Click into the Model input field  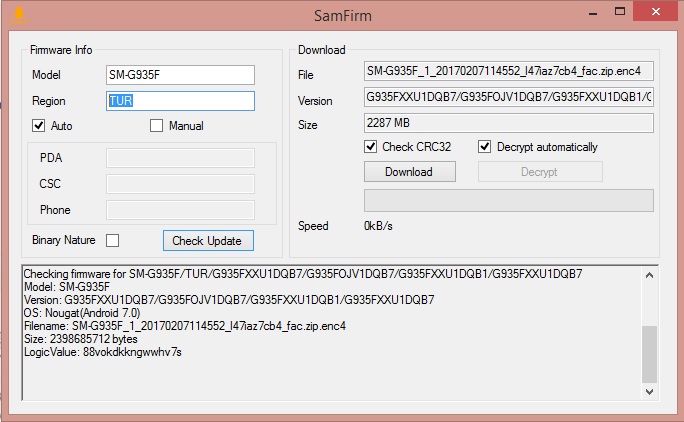tap(180, 75)
